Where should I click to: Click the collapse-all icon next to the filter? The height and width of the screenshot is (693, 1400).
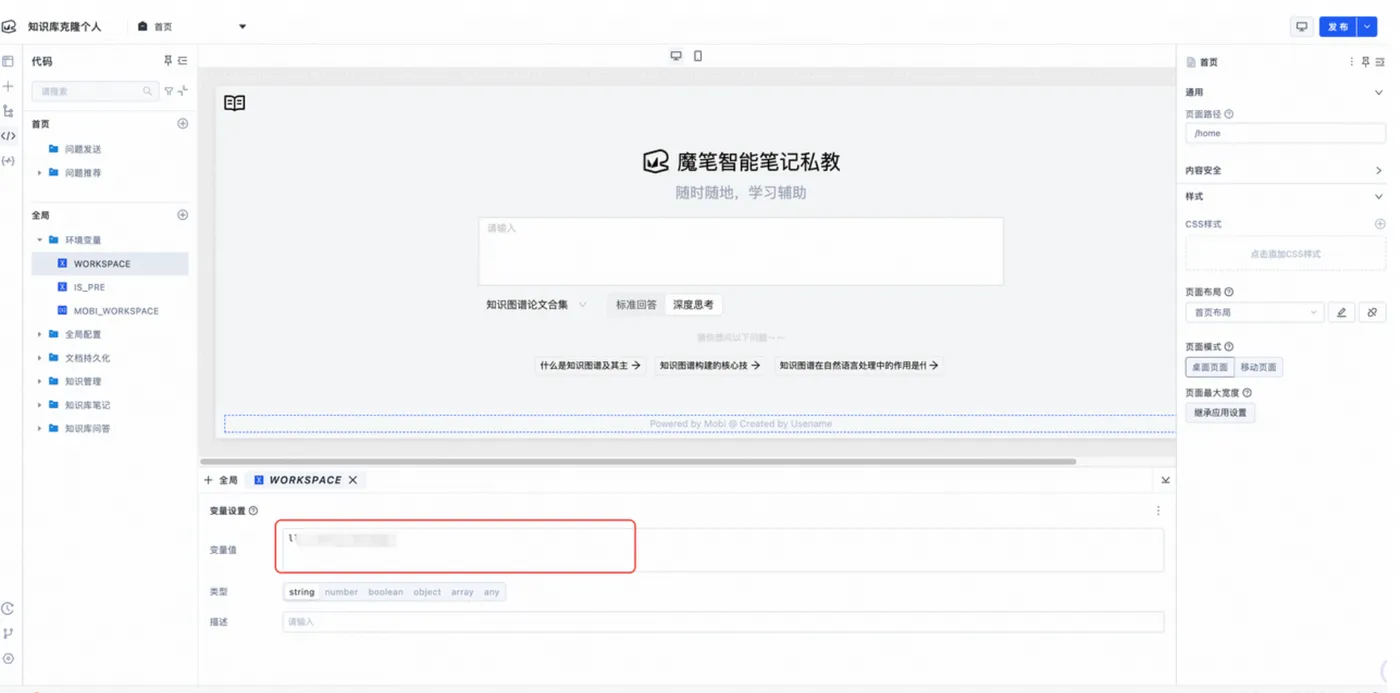click(x=183, y=91)
